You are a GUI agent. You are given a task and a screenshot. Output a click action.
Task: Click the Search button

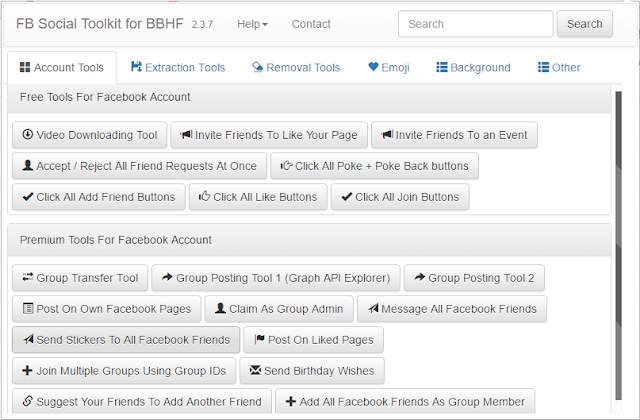[584, 24]
